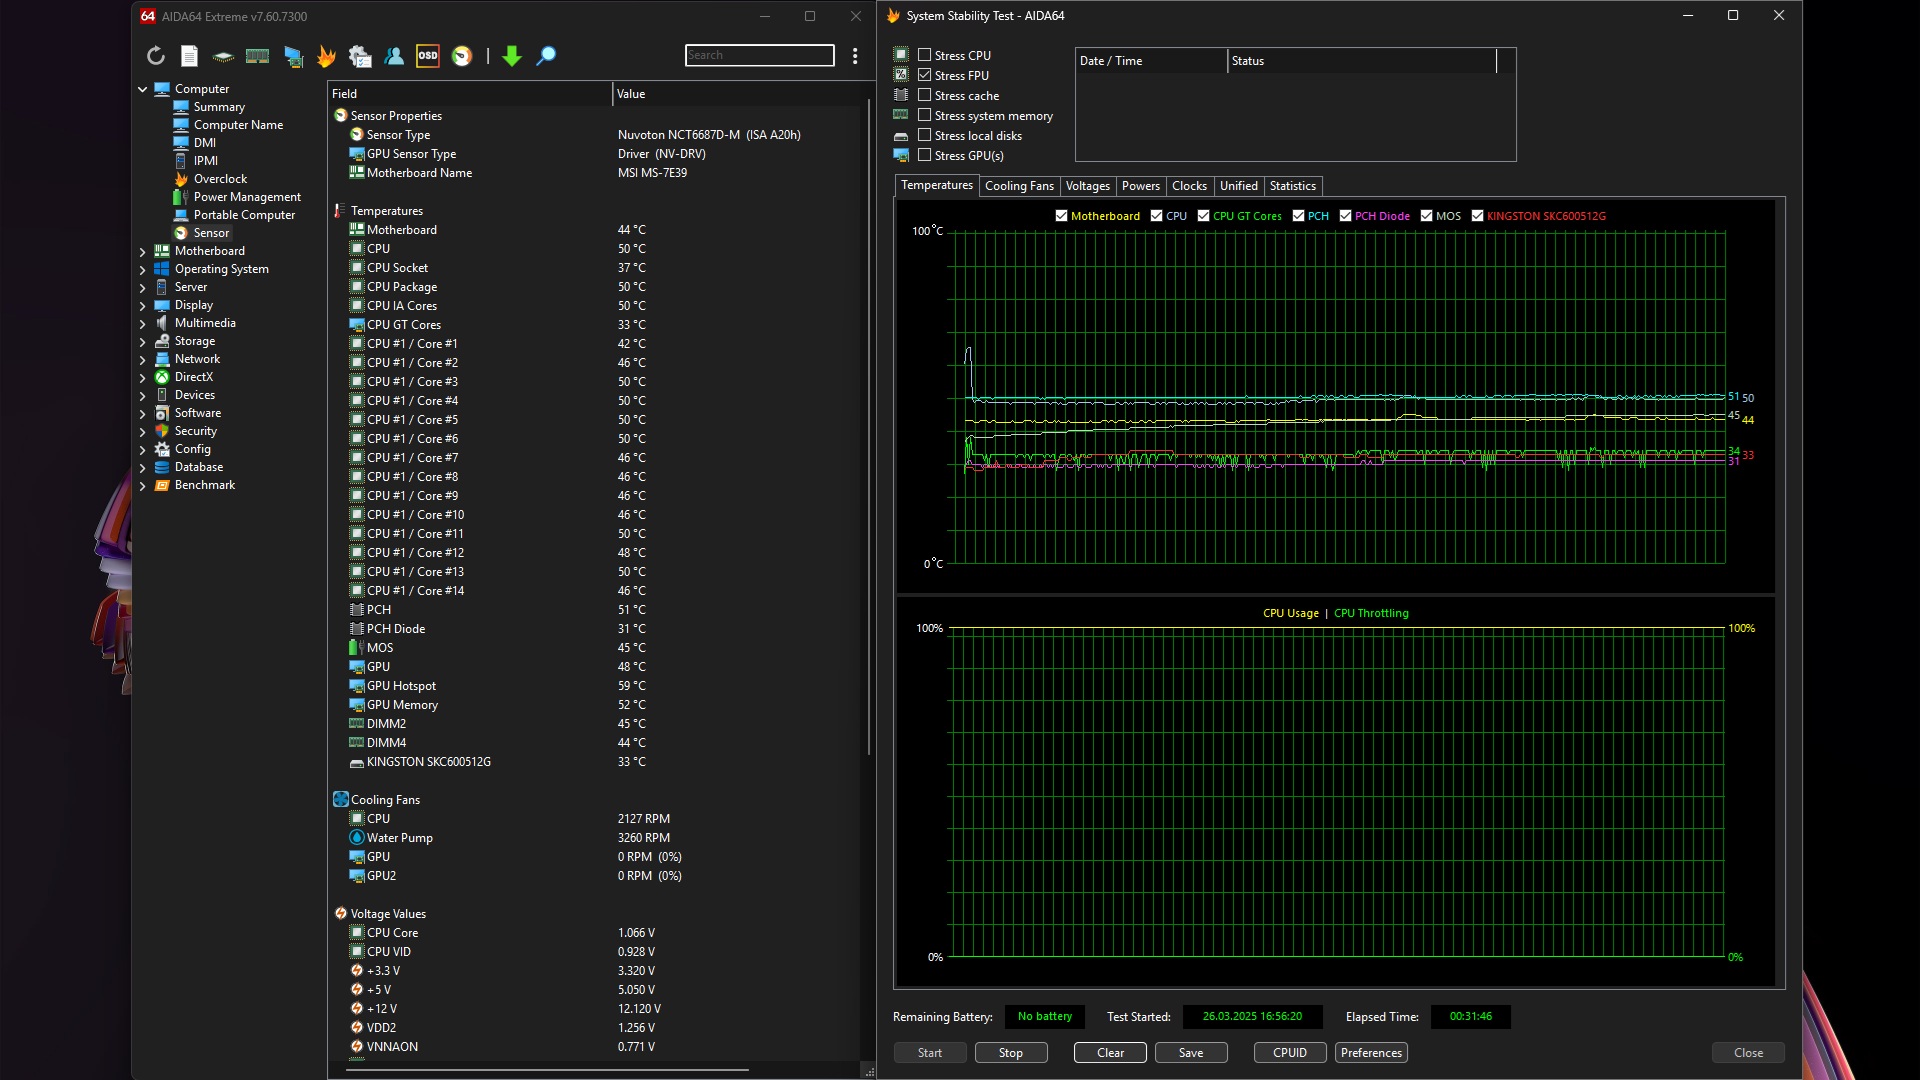Click the Clear button
Screen dimensions: 1920x1080
[1110, 1053]
